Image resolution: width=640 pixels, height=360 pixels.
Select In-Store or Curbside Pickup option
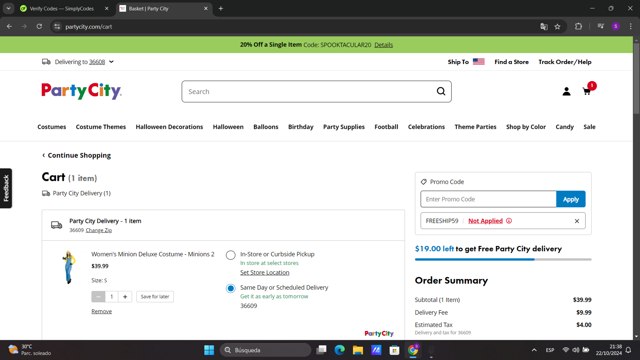231,255
